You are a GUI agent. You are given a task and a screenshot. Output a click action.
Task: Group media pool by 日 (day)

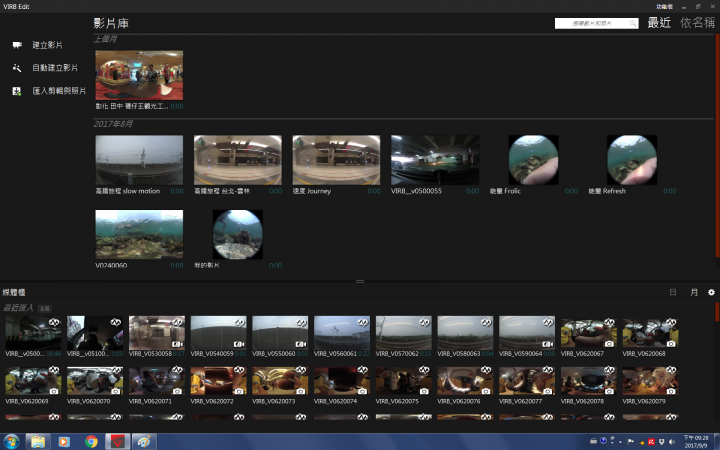[x=673, y=292]
